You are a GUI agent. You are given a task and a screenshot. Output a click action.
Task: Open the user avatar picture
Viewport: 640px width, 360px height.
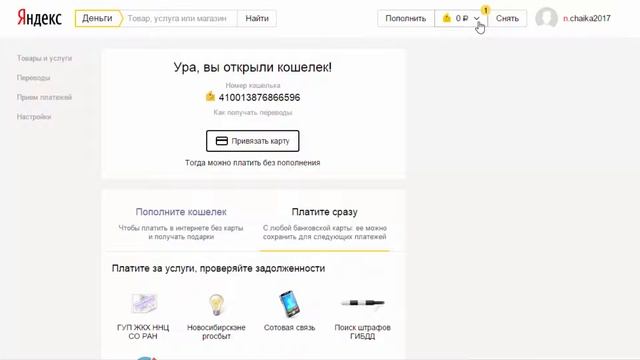(547, 18)
